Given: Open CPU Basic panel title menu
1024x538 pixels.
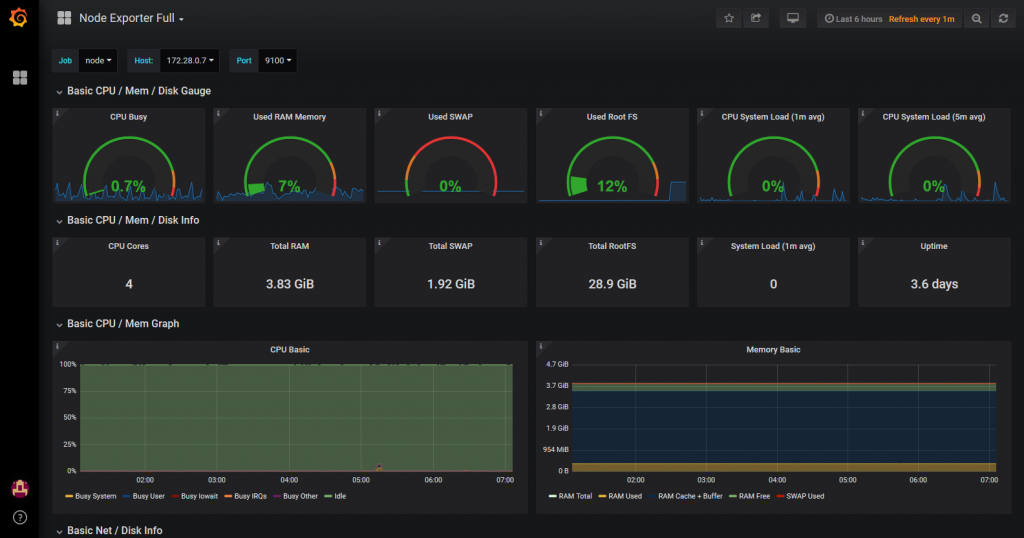Looking at the screenshot, I should [x=290, y=350].
